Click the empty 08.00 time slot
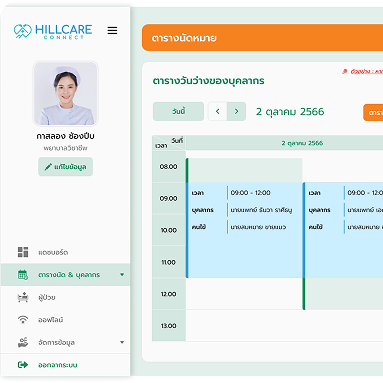 (x=244, y=170)
